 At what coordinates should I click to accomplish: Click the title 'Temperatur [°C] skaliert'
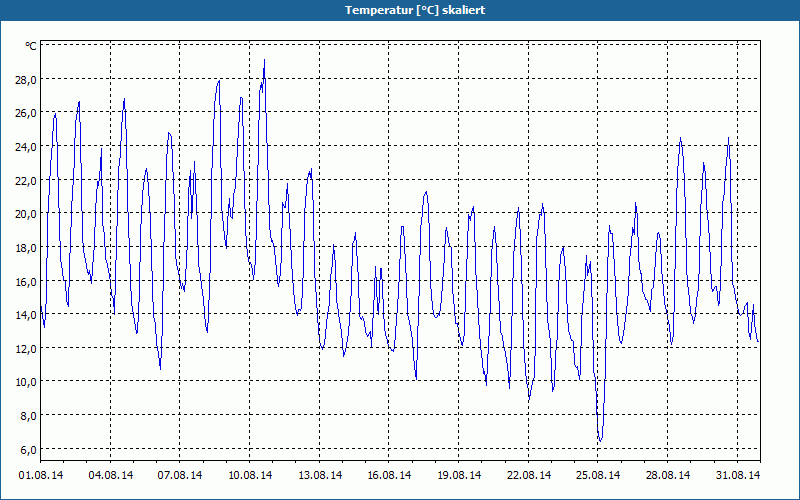pos(415,10)
